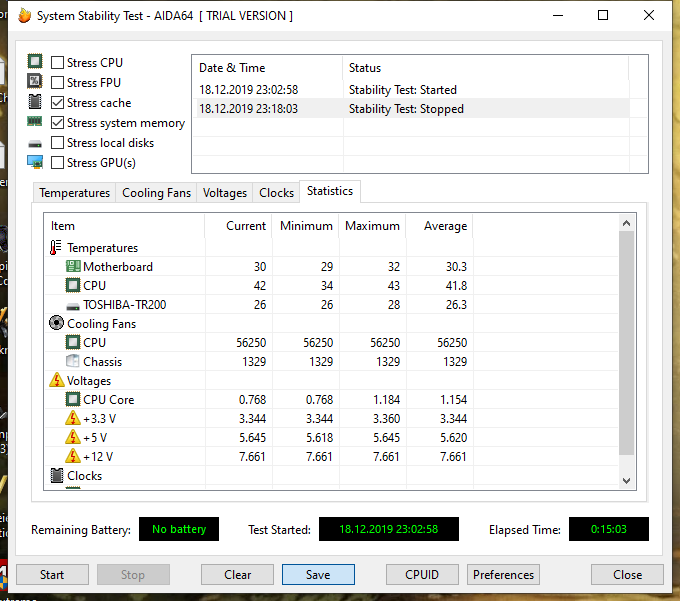The image size is (680, 601).
Task: Click the Start button
Action: [x=52, y=575]
